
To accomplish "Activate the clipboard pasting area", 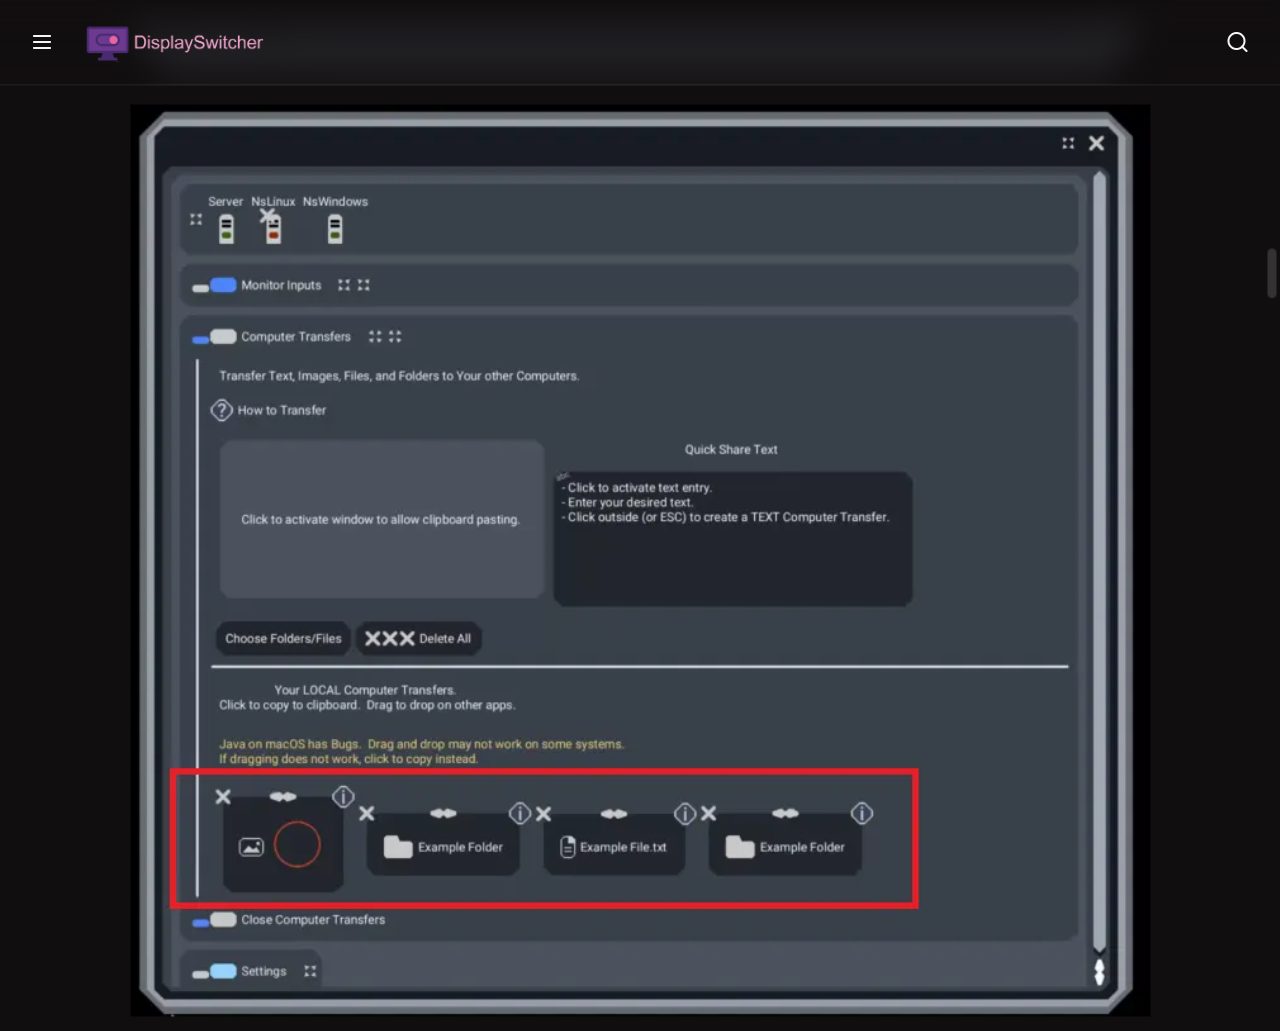I will 381,519.
